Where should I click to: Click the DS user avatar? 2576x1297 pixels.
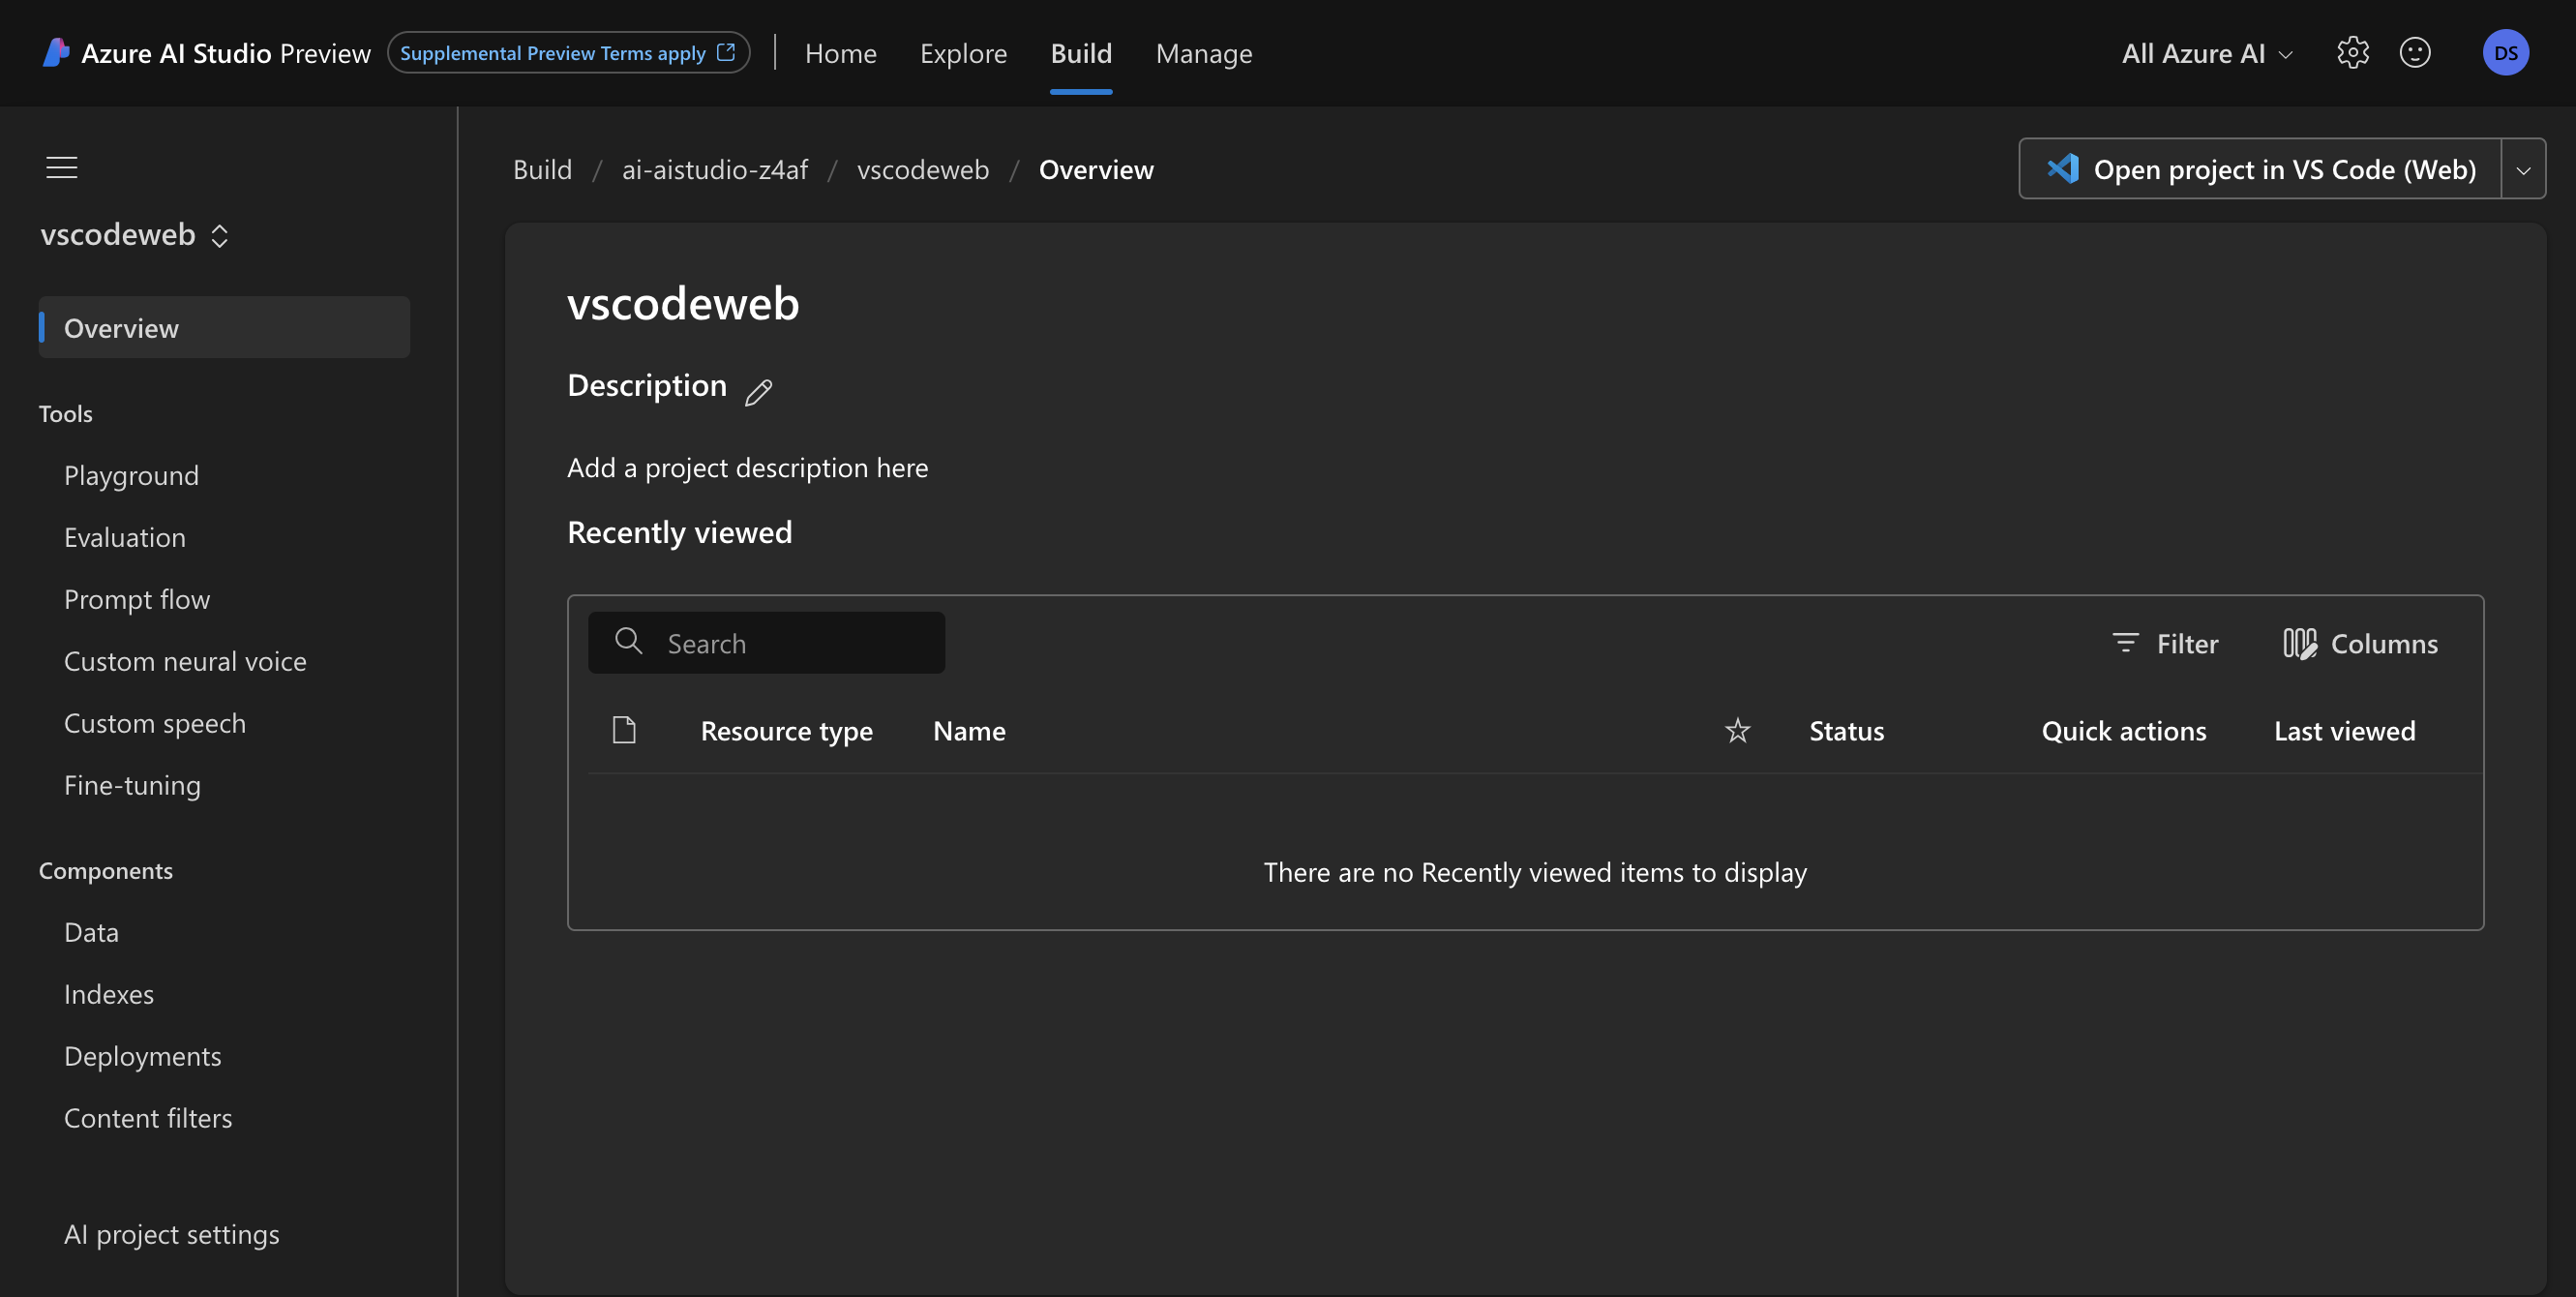2505,53
